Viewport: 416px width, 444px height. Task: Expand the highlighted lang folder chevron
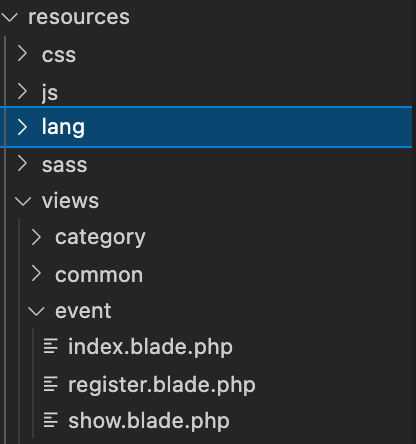[22, 127]
